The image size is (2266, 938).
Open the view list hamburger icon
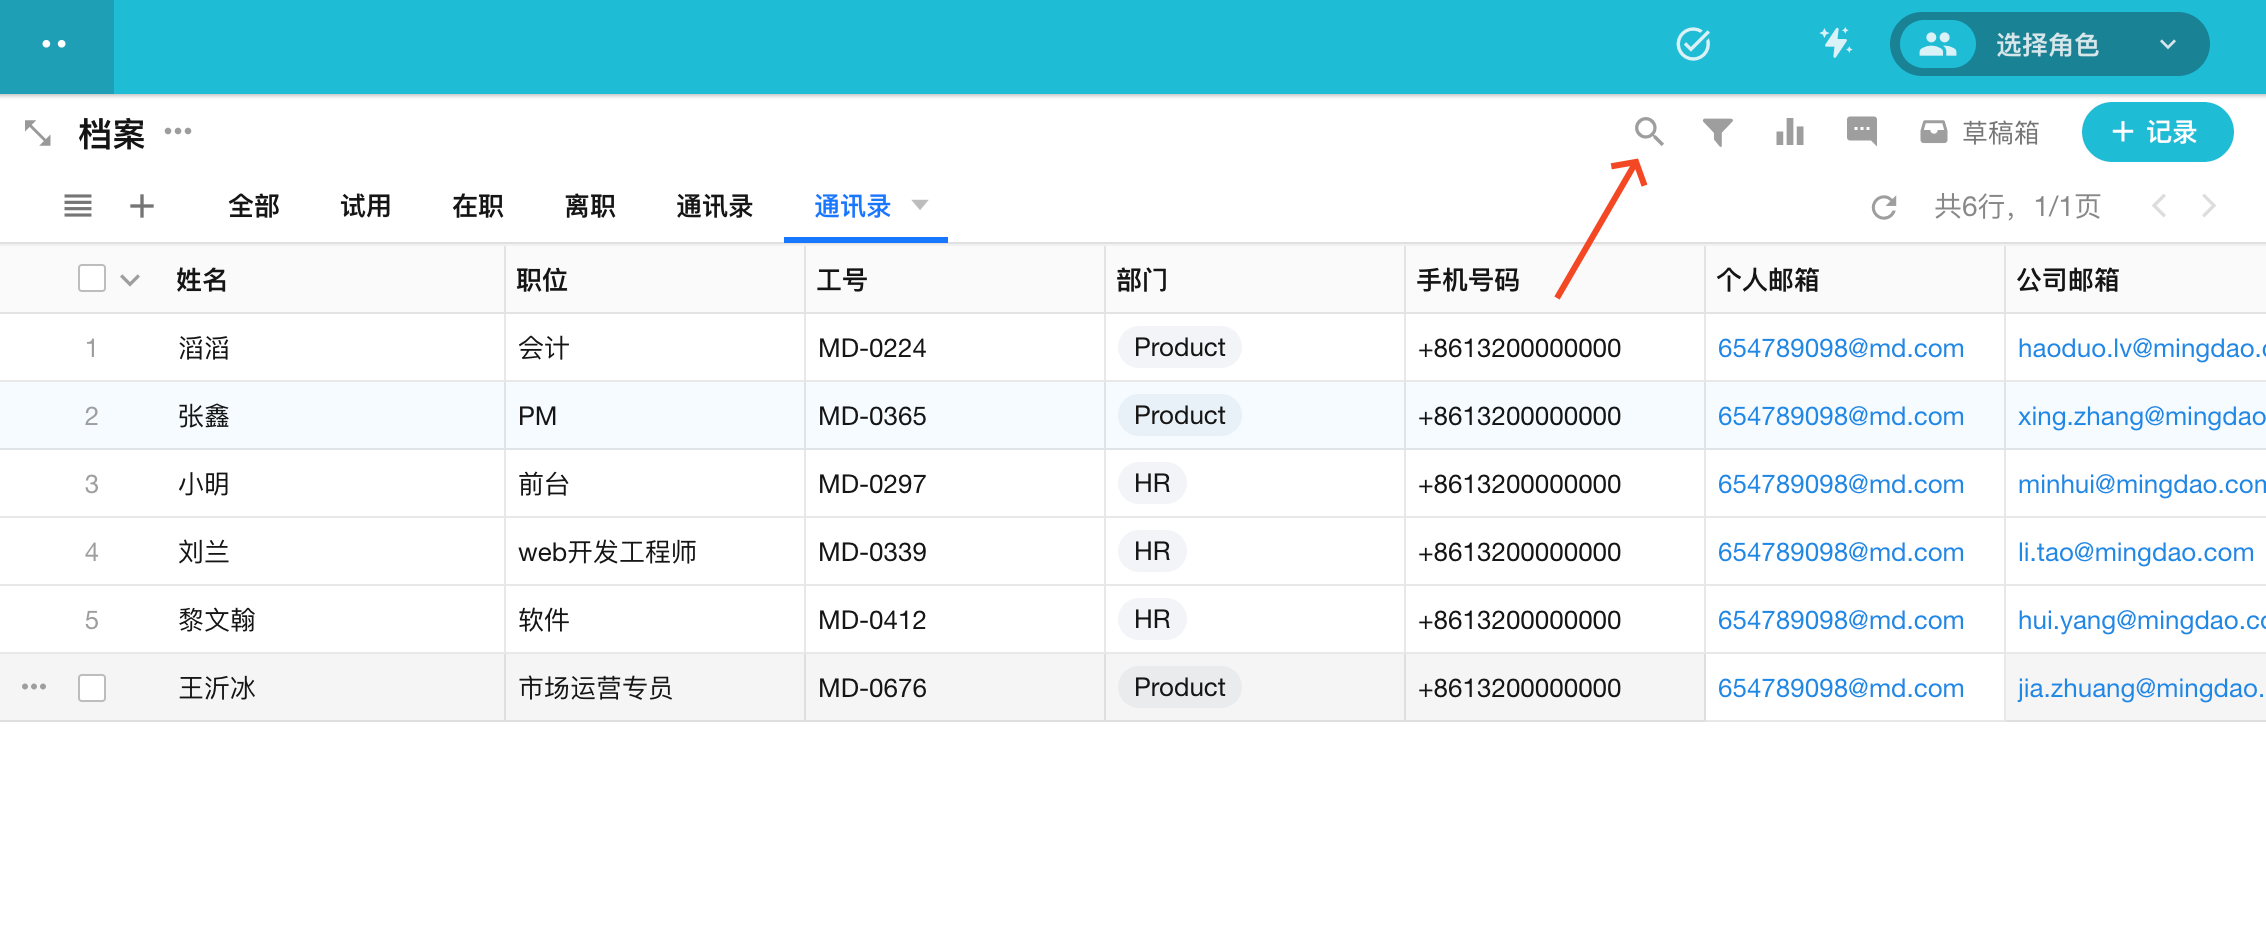point(78,206)
